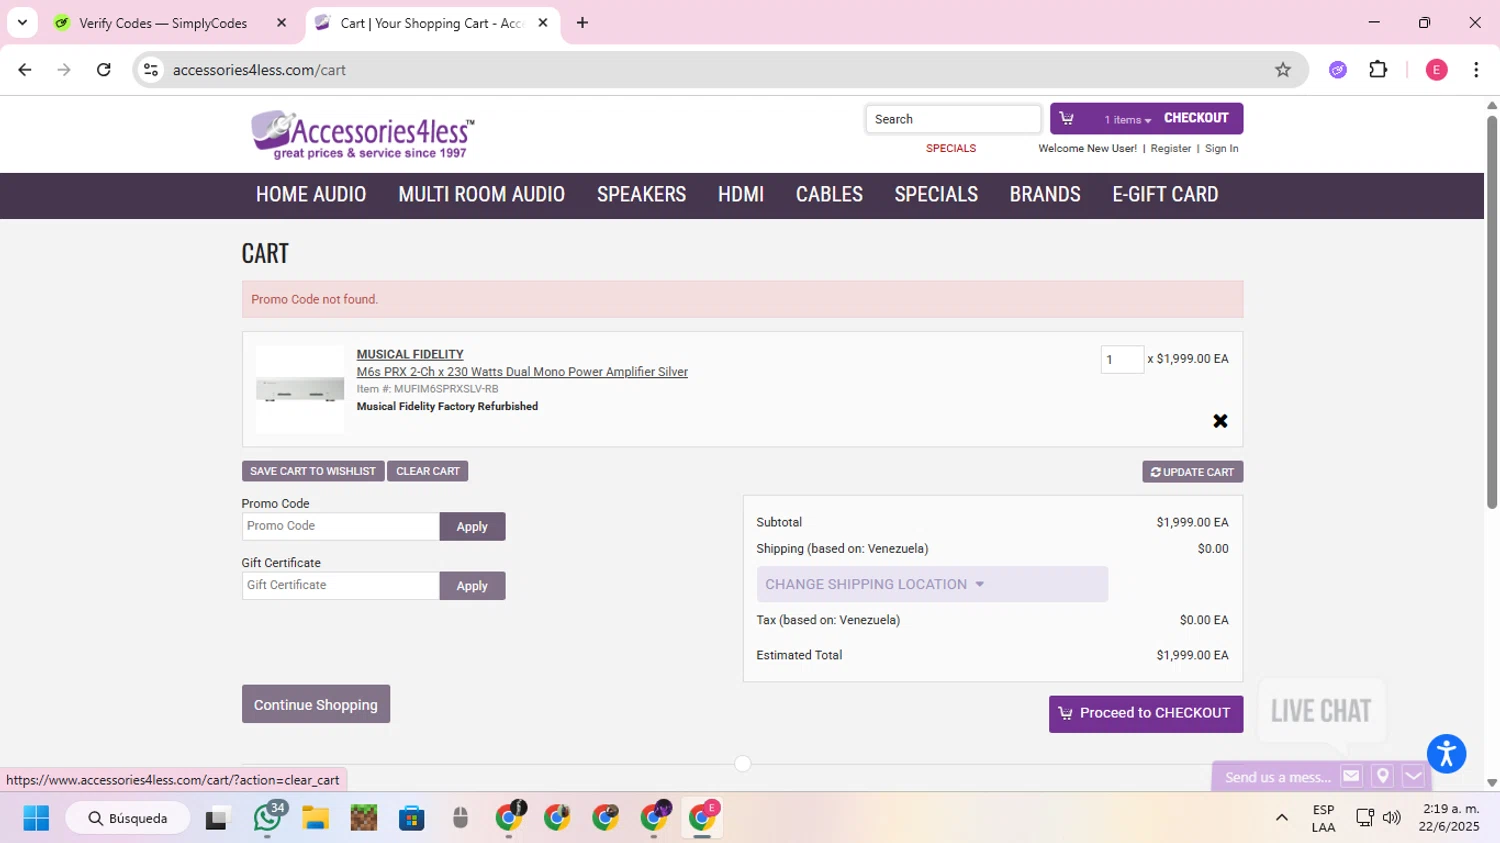Open the accessibility widget icon
The height and width of the screenshot is (843, 1500).
(1446, 754)
